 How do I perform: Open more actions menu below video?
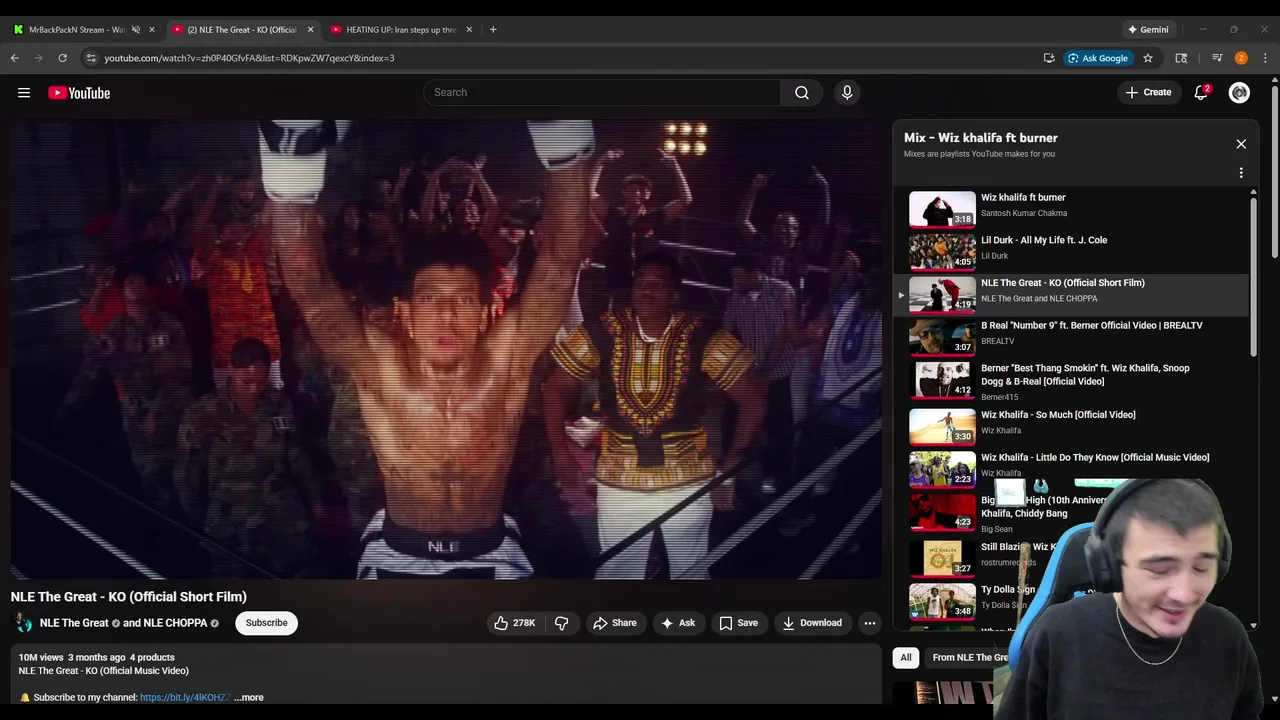[x=870, y=623]
